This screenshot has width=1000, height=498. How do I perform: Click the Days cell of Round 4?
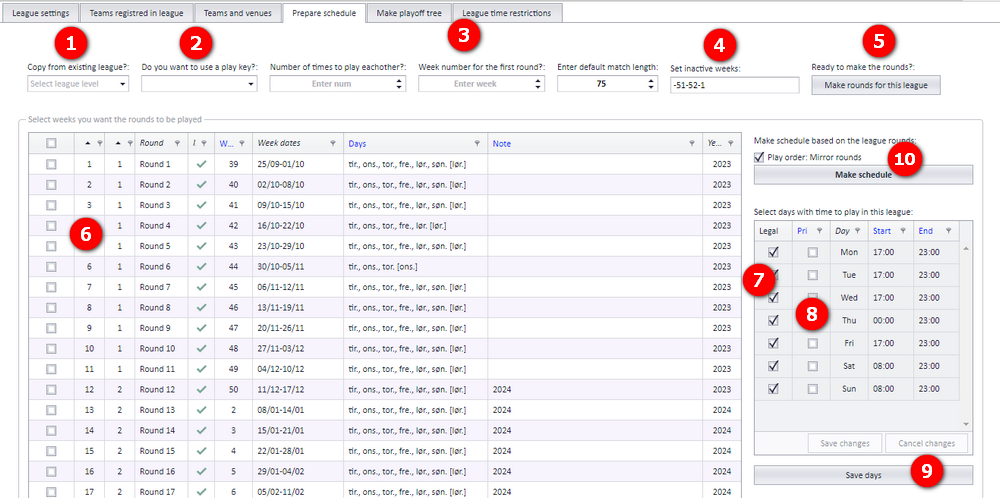(416, 226)
